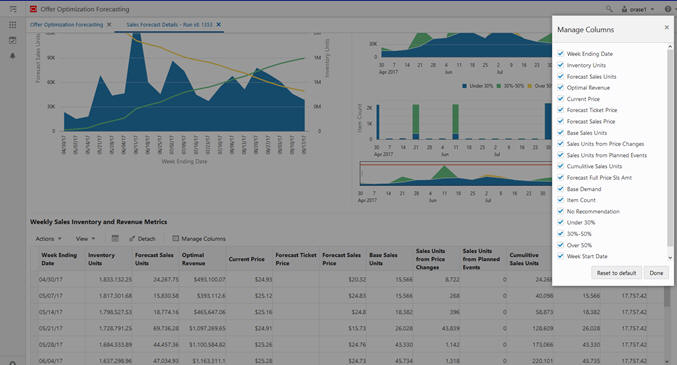Switch to Sales Forecast Details tab

click(x=169, y=25)
